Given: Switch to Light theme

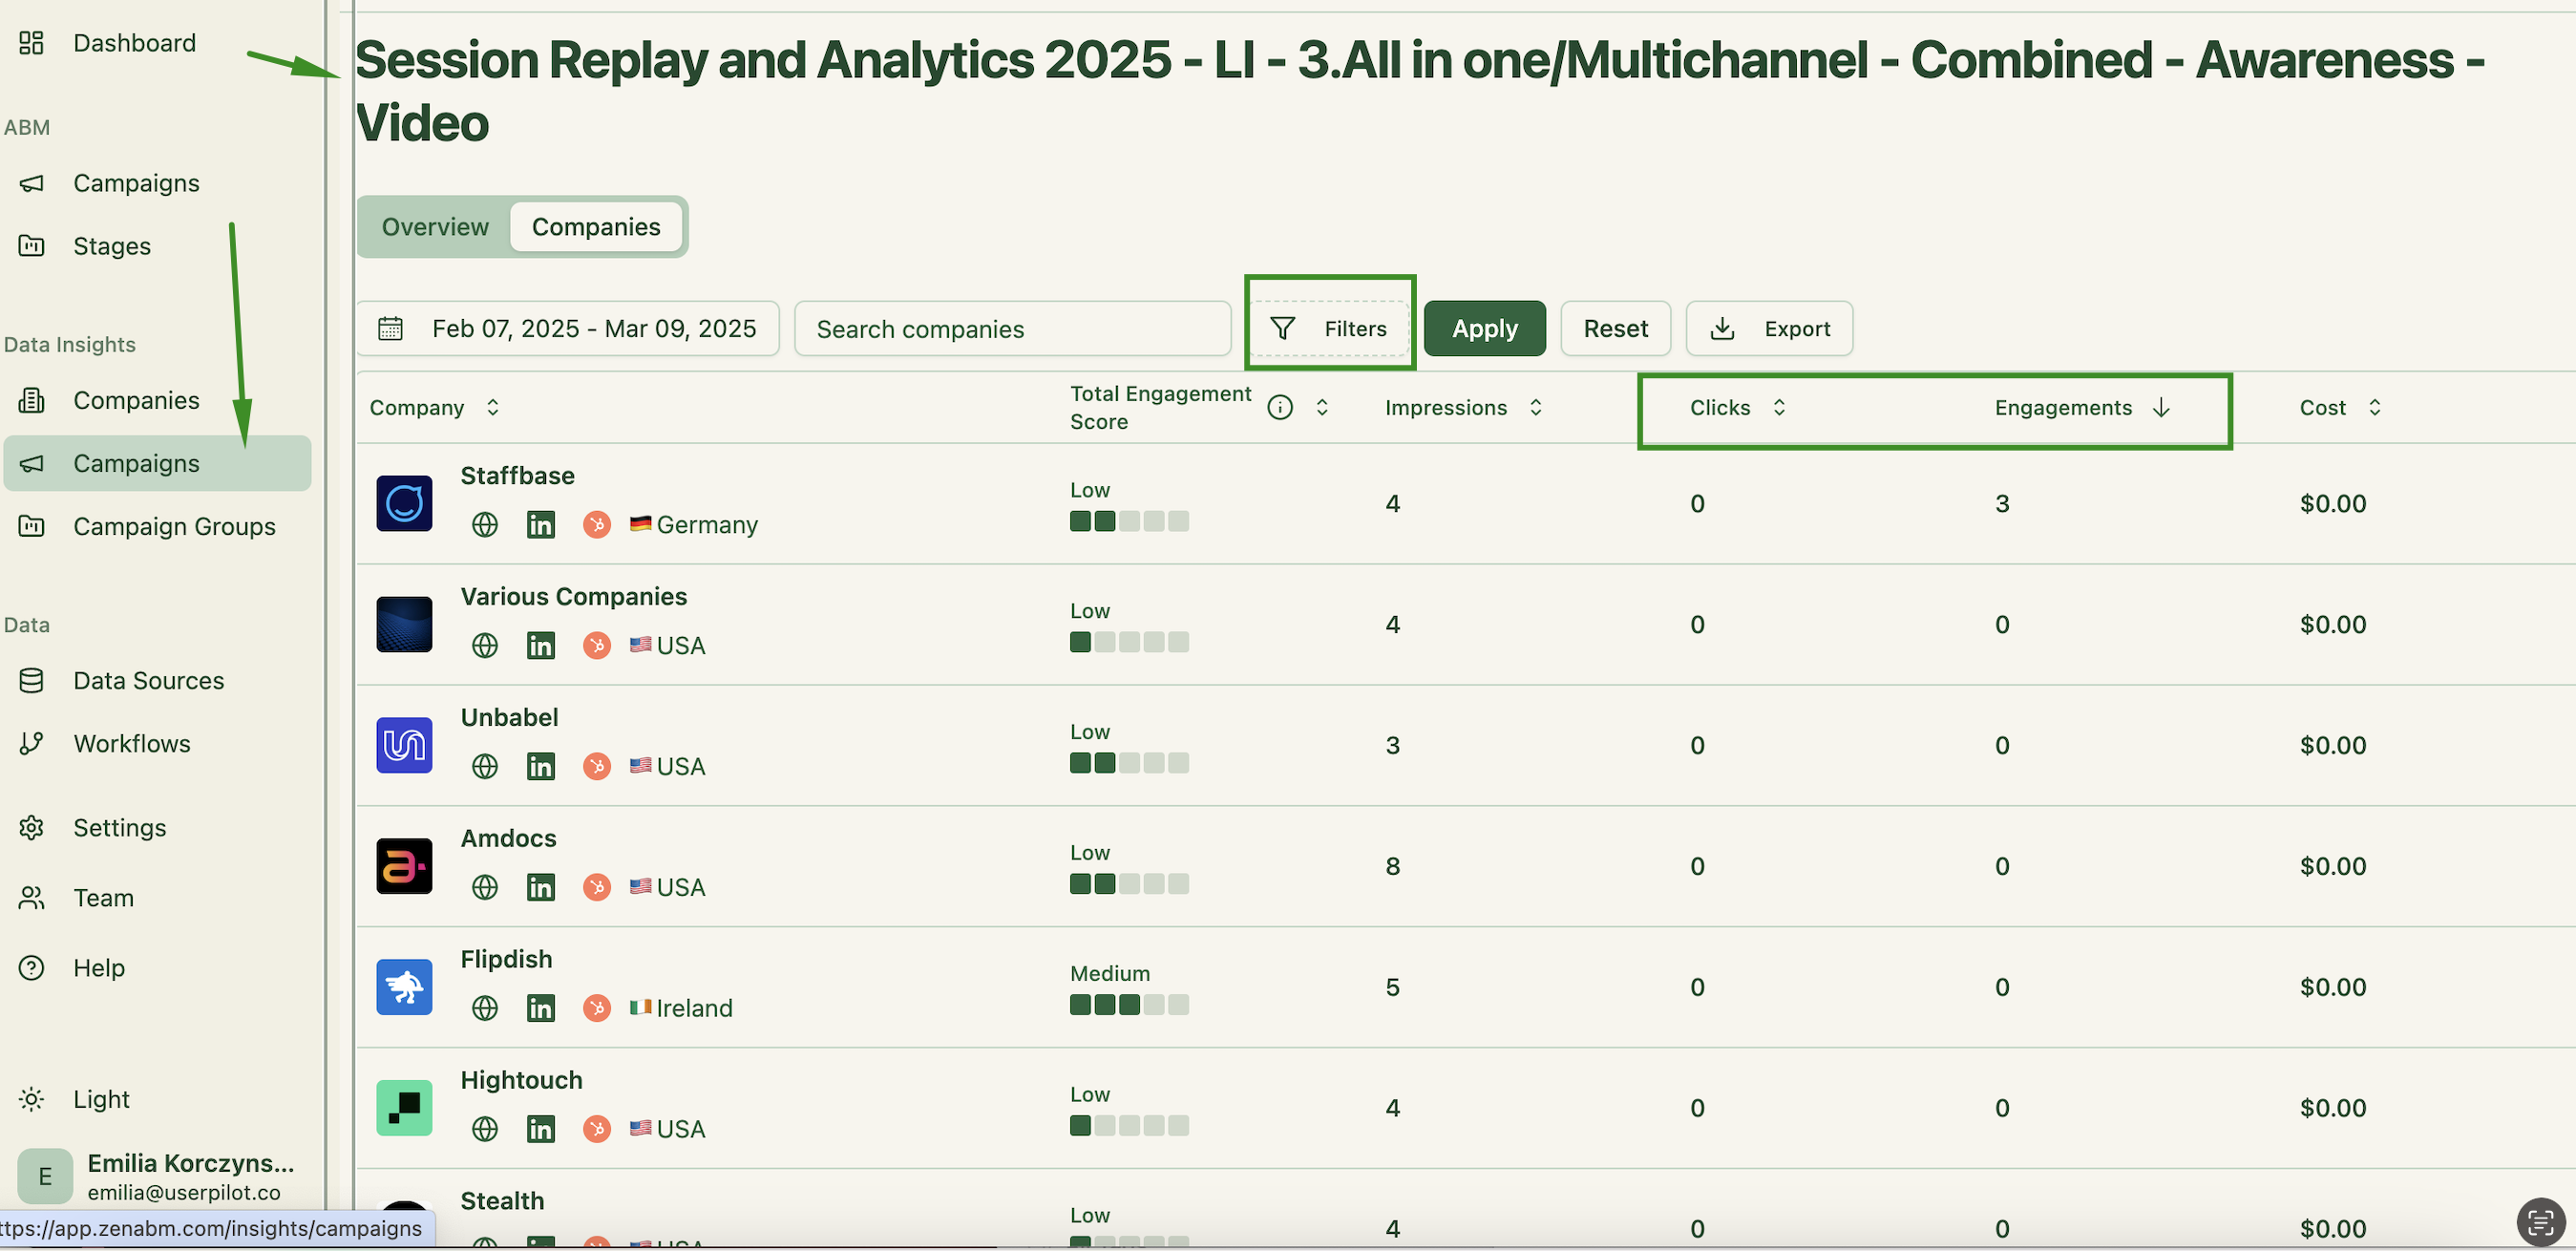Looking at the screenshot, I should 102,1098.
